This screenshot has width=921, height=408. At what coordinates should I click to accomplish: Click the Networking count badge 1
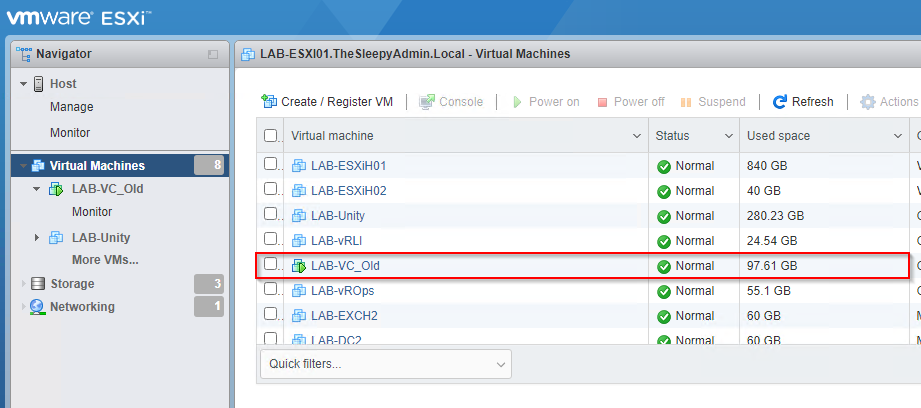(209, 306)
